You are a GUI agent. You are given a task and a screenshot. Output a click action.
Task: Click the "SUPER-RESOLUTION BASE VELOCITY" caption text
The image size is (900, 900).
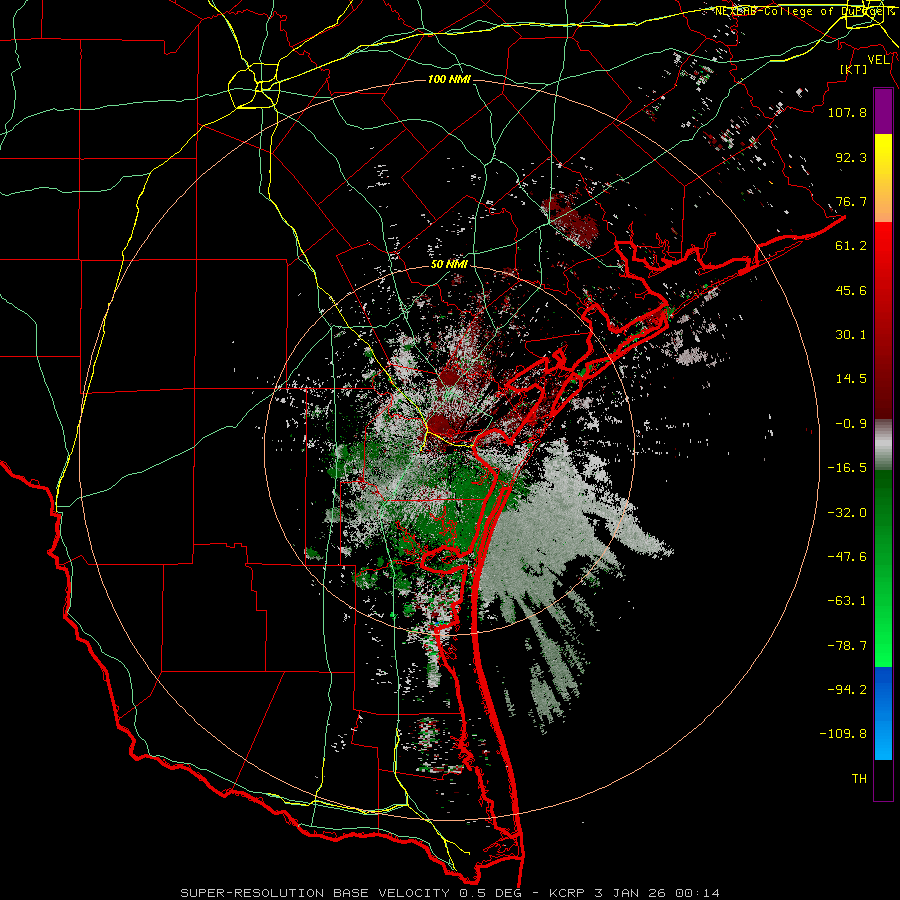pyautogui.click(x=315, y=893)
